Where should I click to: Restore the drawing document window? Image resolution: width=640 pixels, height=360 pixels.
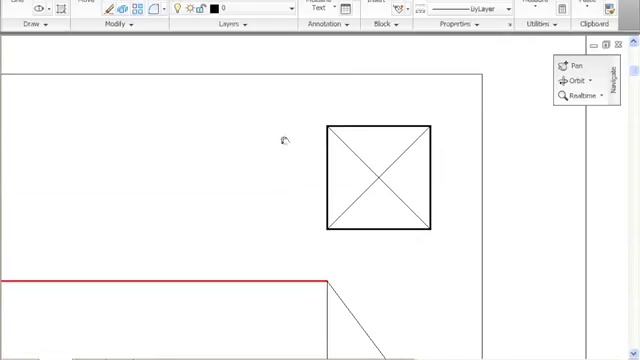point(606,44)
